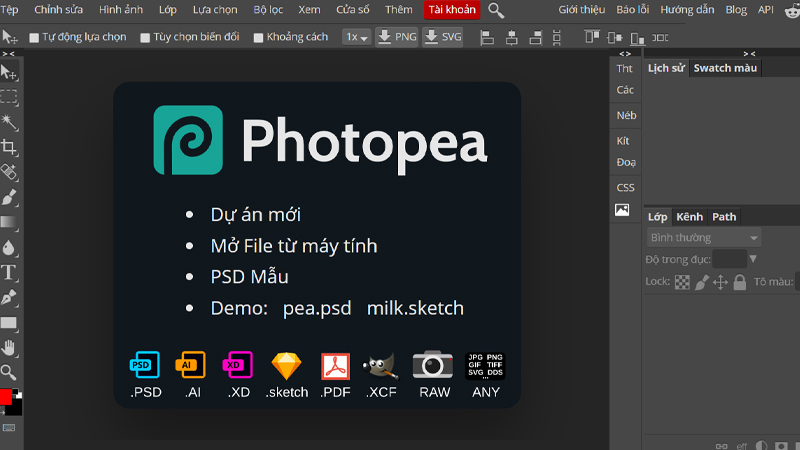Check the Khoảng cách checkbox
800x450 pixels.
point(258,38)
